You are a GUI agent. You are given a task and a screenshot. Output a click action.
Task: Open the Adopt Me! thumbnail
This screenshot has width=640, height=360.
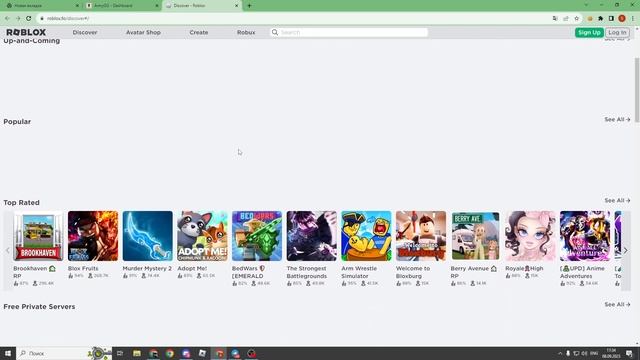pyautogui.click(x=202, y=236)
